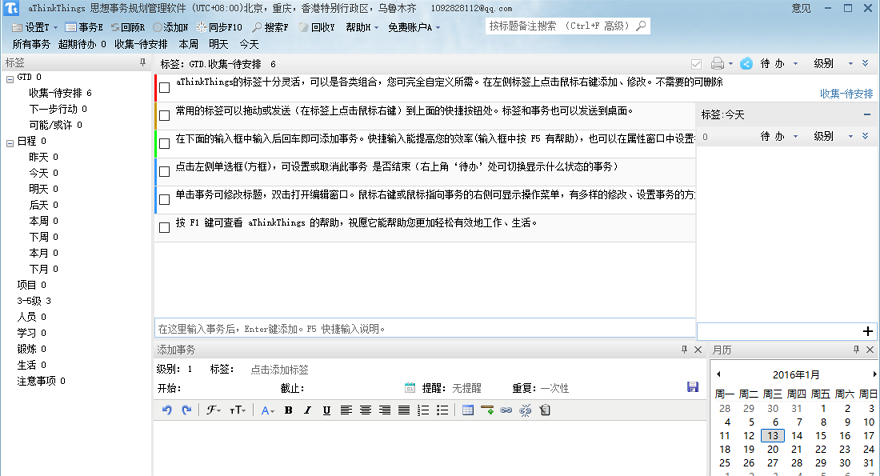Insert a table in the editor

(x=468, y=410)
